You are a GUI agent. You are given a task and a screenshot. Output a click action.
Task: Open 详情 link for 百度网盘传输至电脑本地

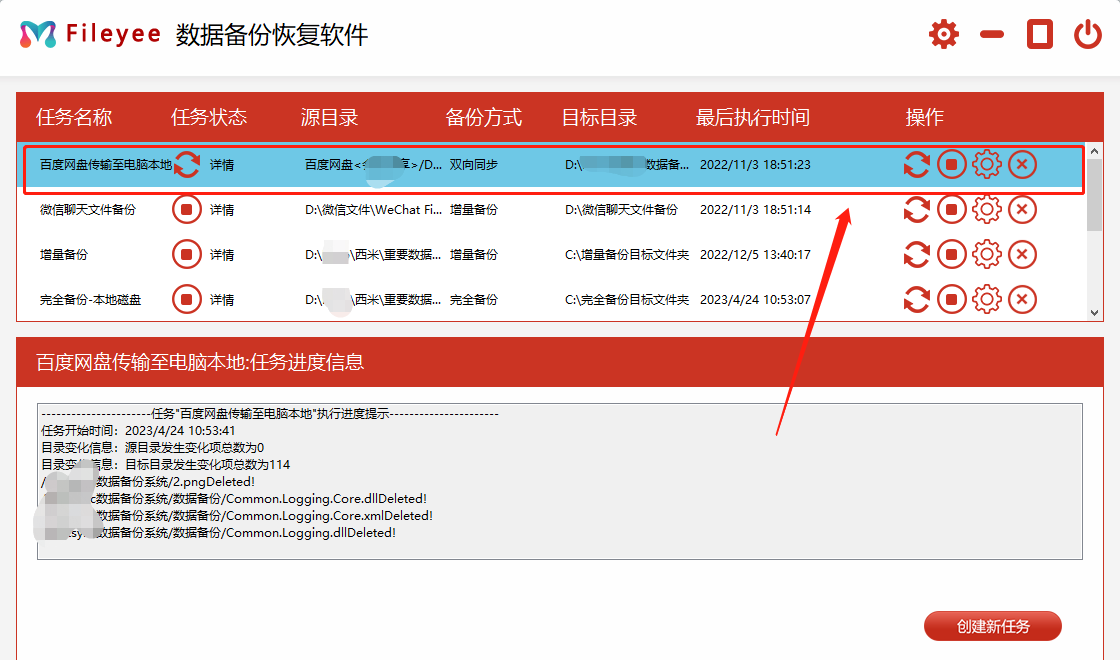coord(222,165)
